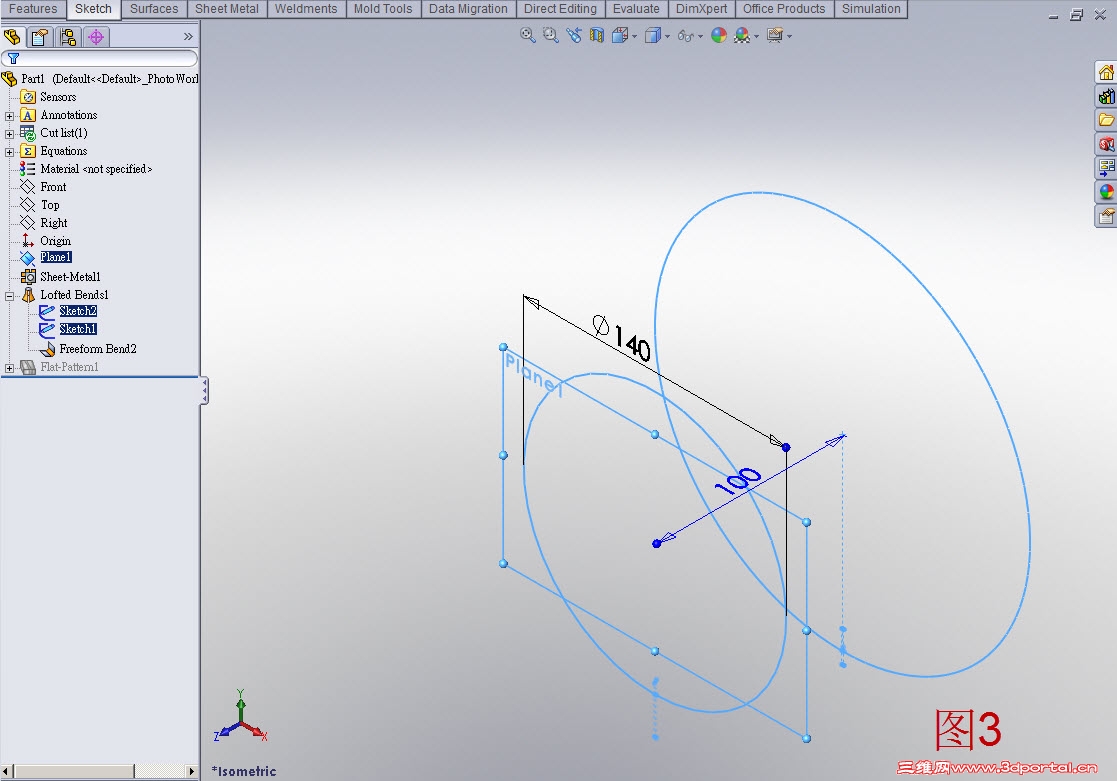Switch to the ConfigurationManager tab icon

point(68,36)
